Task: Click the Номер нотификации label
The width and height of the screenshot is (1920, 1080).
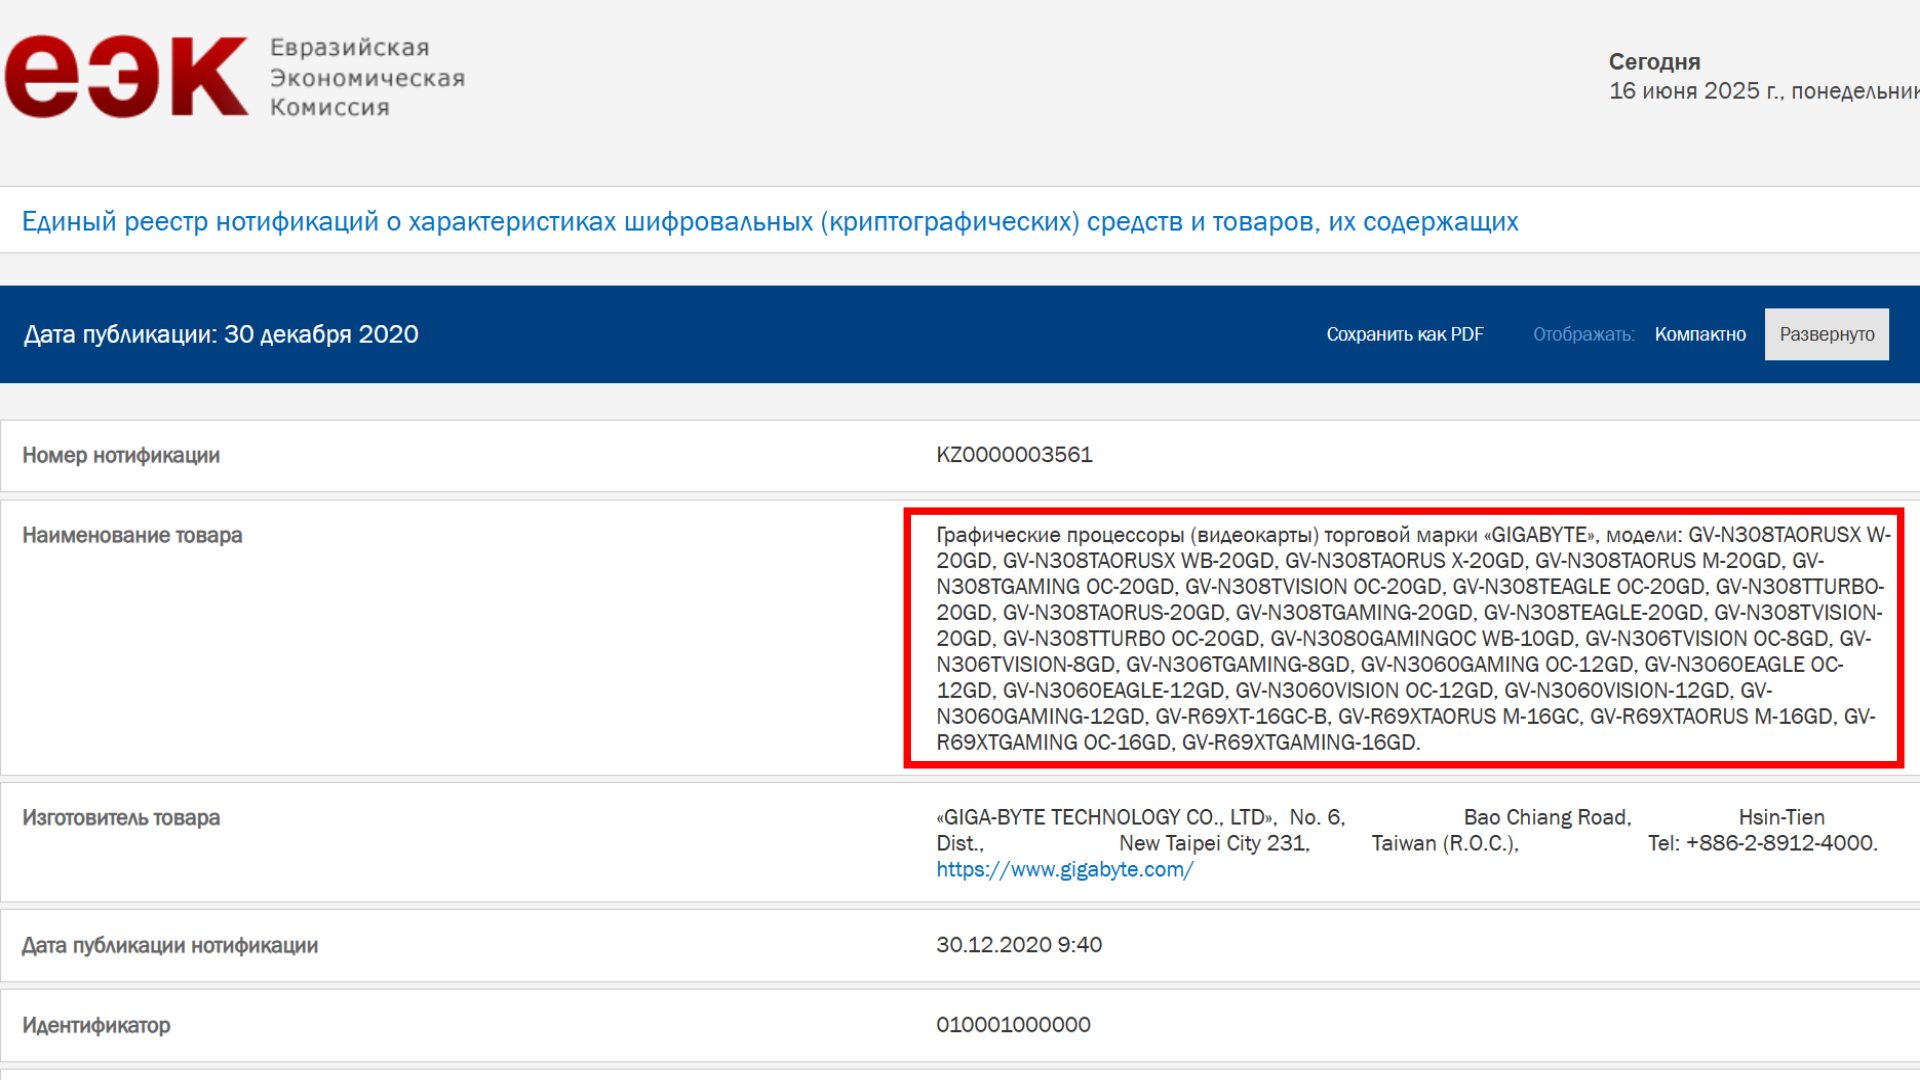Action: click(x=121, y=455)
